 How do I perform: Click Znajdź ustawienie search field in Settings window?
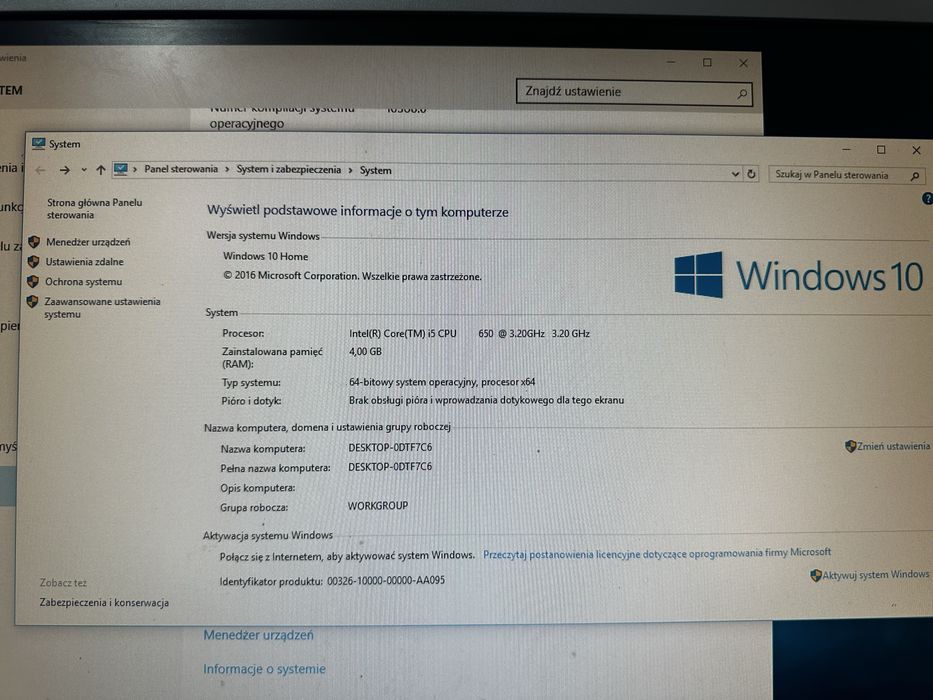pos(634,92)
